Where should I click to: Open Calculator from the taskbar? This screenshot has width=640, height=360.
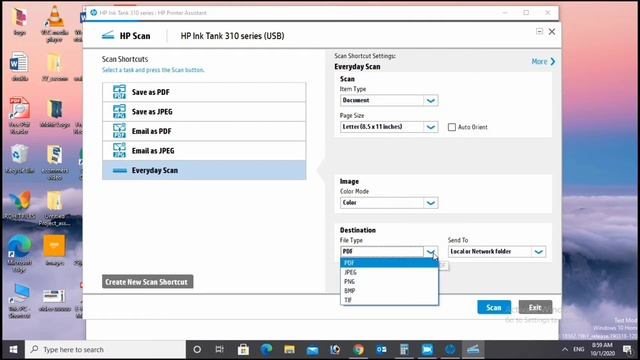tap(404, 350)
